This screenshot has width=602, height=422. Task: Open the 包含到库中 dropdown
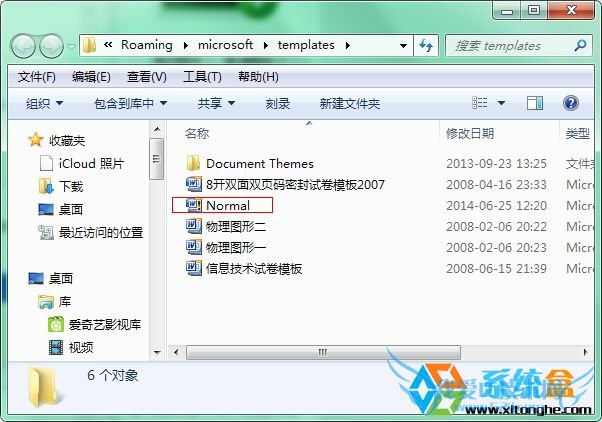[x=131, y=103]
